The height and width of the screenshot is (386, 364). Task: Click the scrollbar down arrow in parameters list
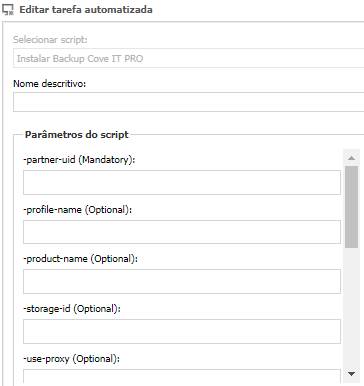tap(351, 374)
